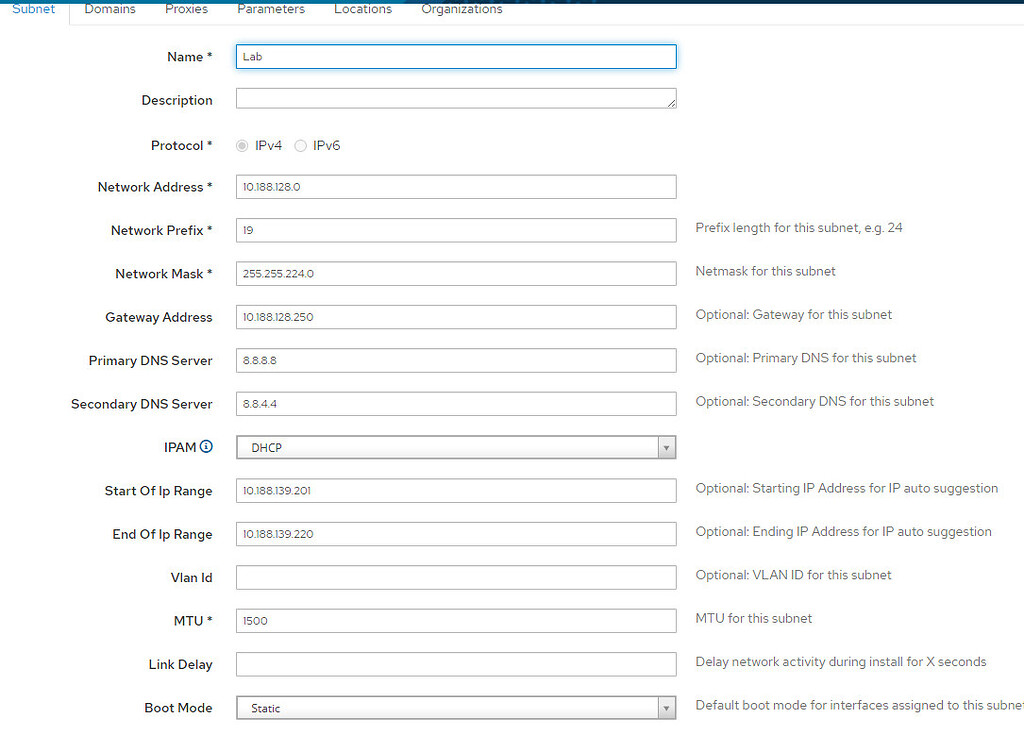Open the Organizations tab
1024x735 pixels.
(461, 8)
